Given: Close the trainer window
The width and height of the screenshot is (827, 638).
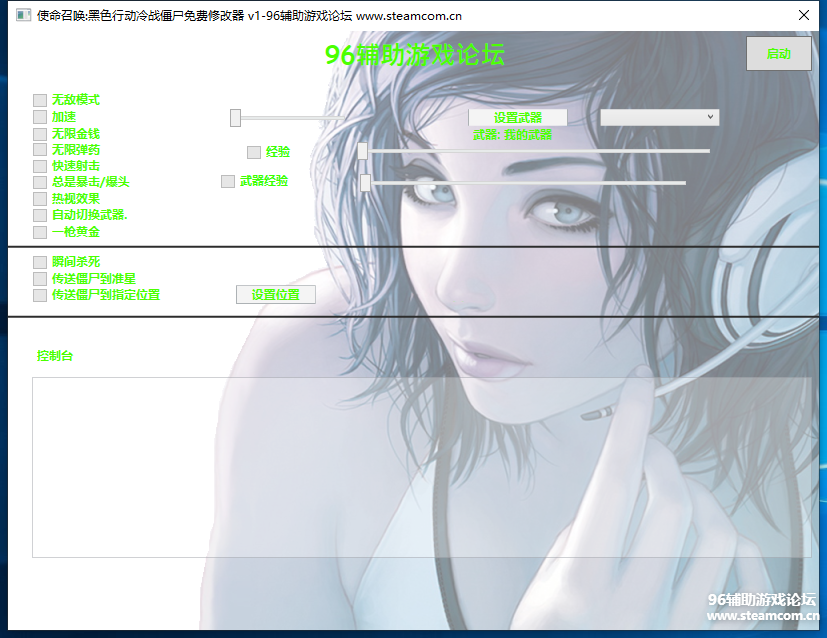Looking at the screenshot, I should pos(803,16).
